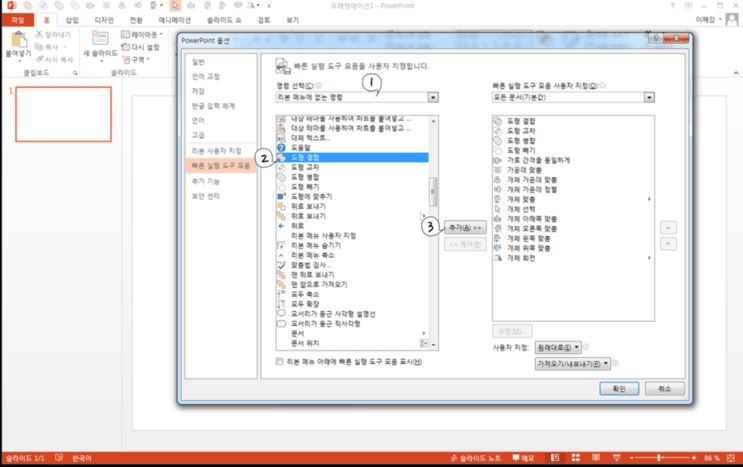
Task: Click the move down arrow button
Action: click(668, 244)
